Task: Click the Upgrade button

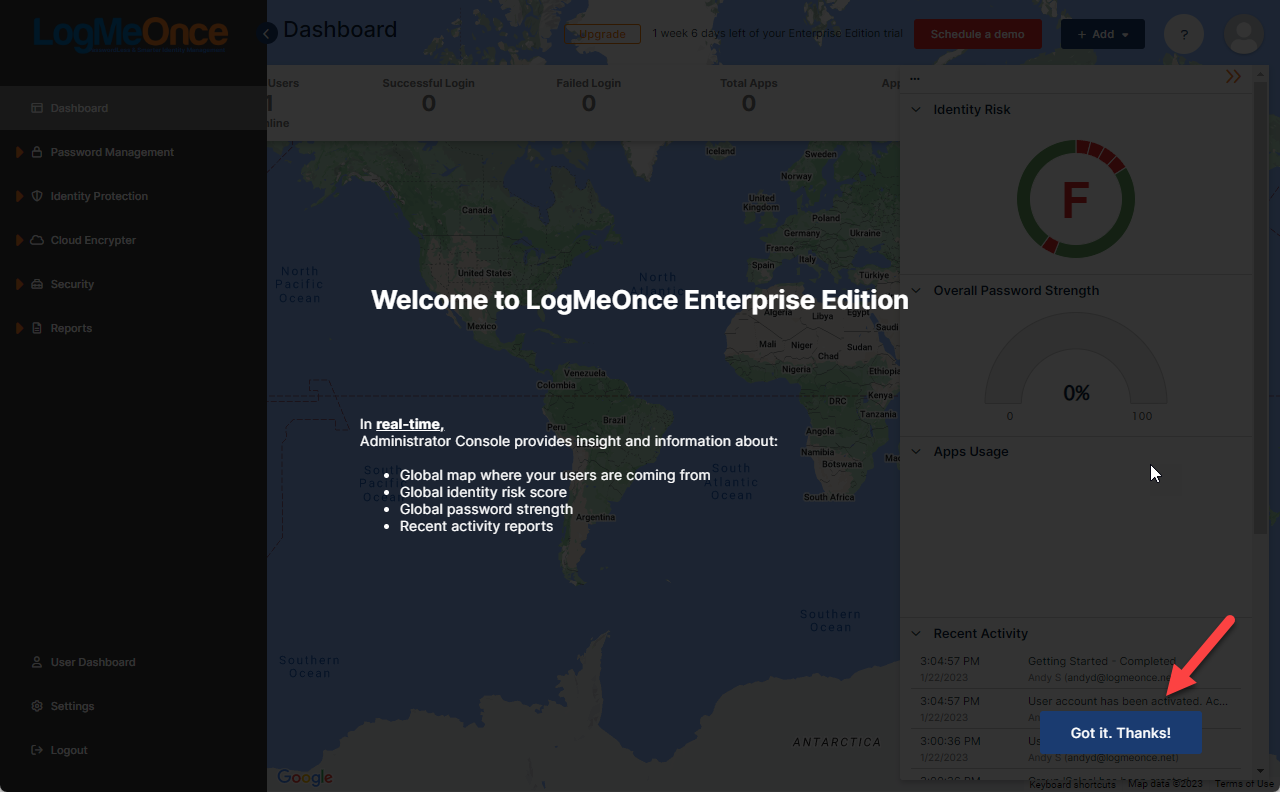Action: tap(603, 34)
